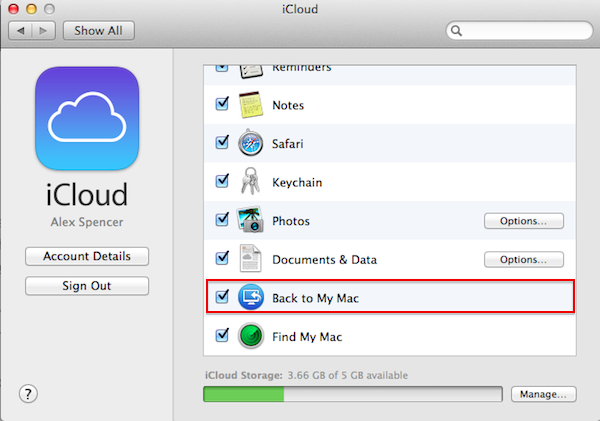This screenshot has height=421, width=600.
Task: Uncheck the Keychain checkbox
Action: pos(222,181)
